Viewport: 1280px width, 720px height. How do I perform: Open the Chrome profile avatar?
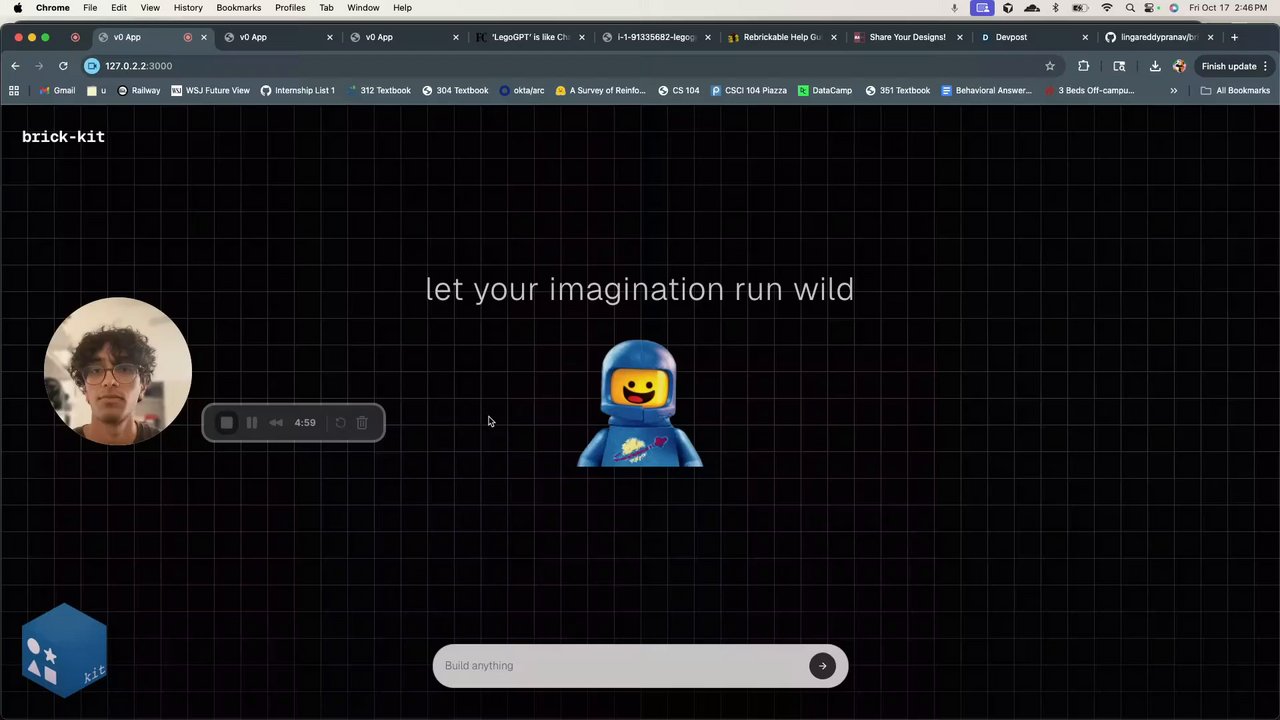1179,66
